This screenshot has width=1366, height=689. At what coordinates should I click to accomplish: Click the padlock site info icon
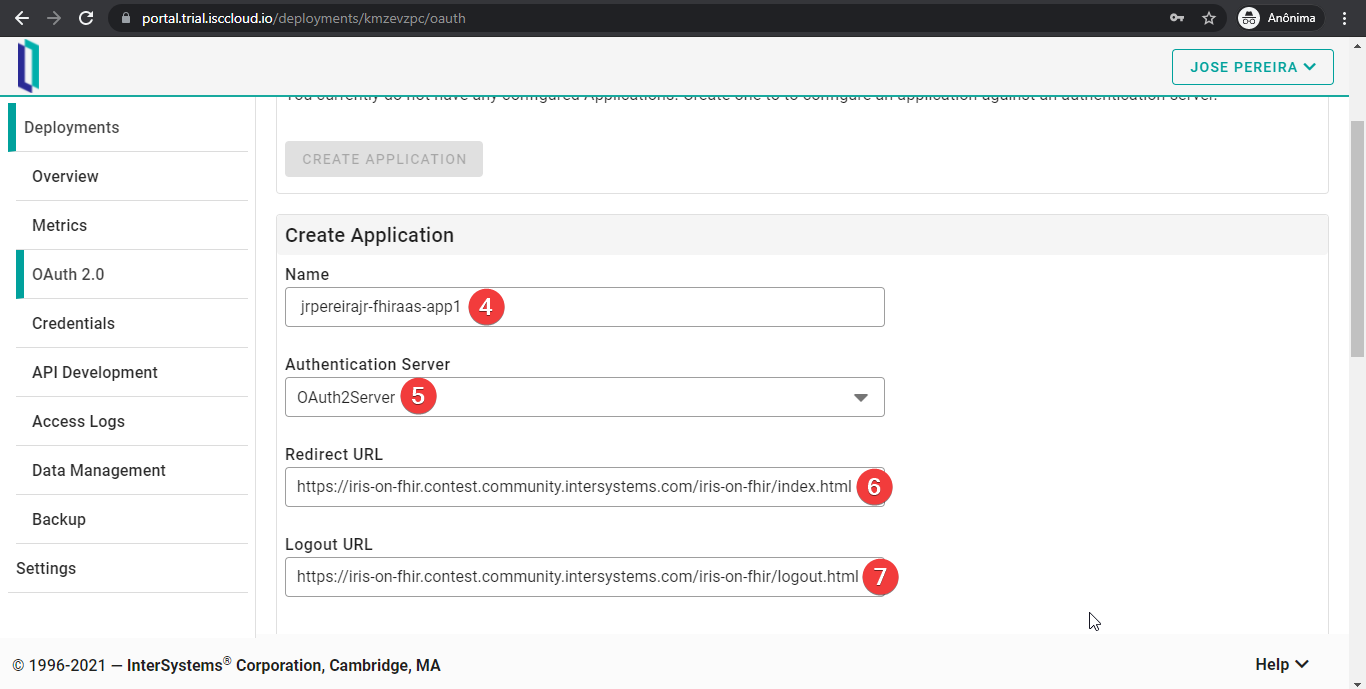[125, 18]
